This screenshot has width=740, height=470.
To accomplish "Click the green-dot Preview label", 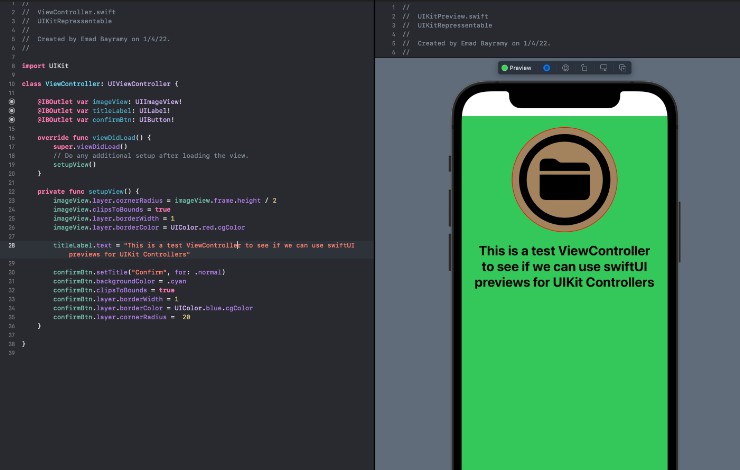I will tap(516, 68).
